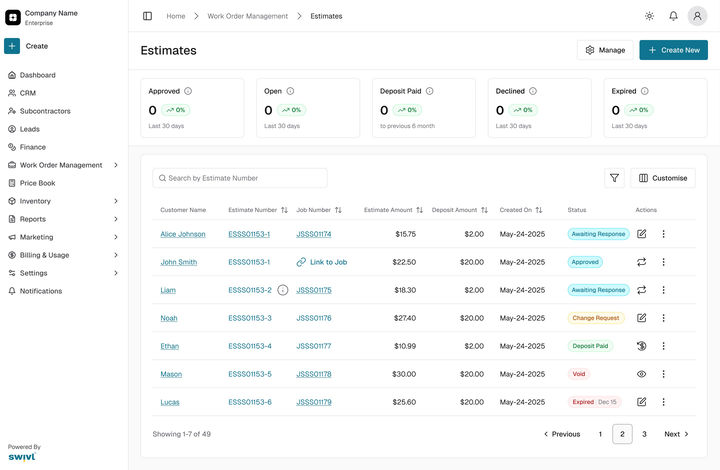This screenshot has height=470, width=720.
Task: Open Dashboard from the sidebar
Action: tap(32, 75)
